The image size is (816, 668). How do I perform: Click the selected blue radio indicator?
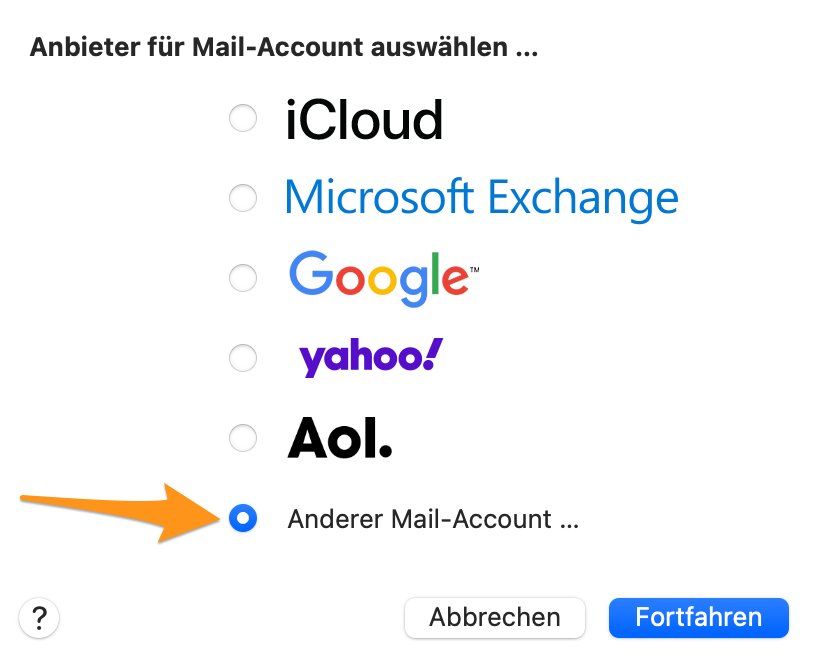[x=243, y=519]
